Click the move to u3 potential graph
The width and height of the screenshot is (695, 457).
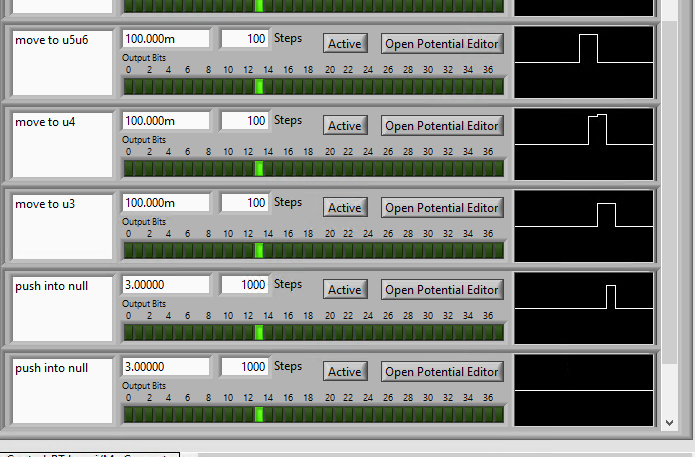click(x=584, y=226)
